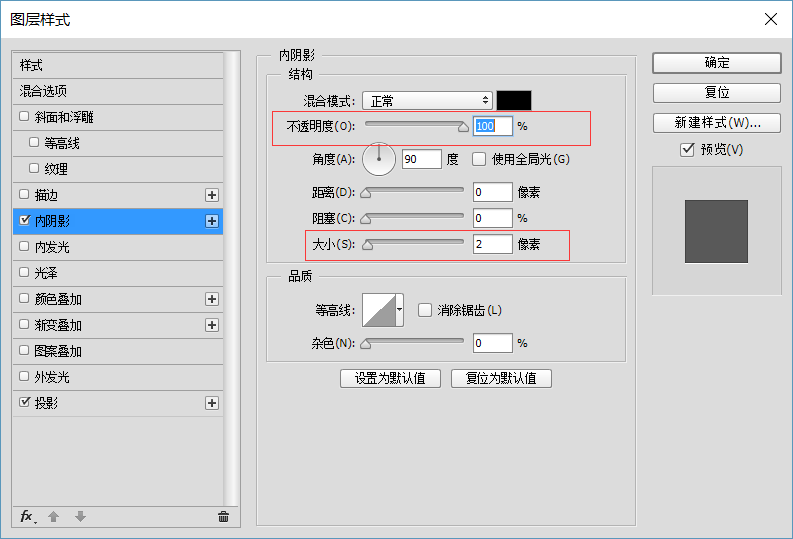
Task: Select 混合选项 in the styles list
Action: (118, 91)
